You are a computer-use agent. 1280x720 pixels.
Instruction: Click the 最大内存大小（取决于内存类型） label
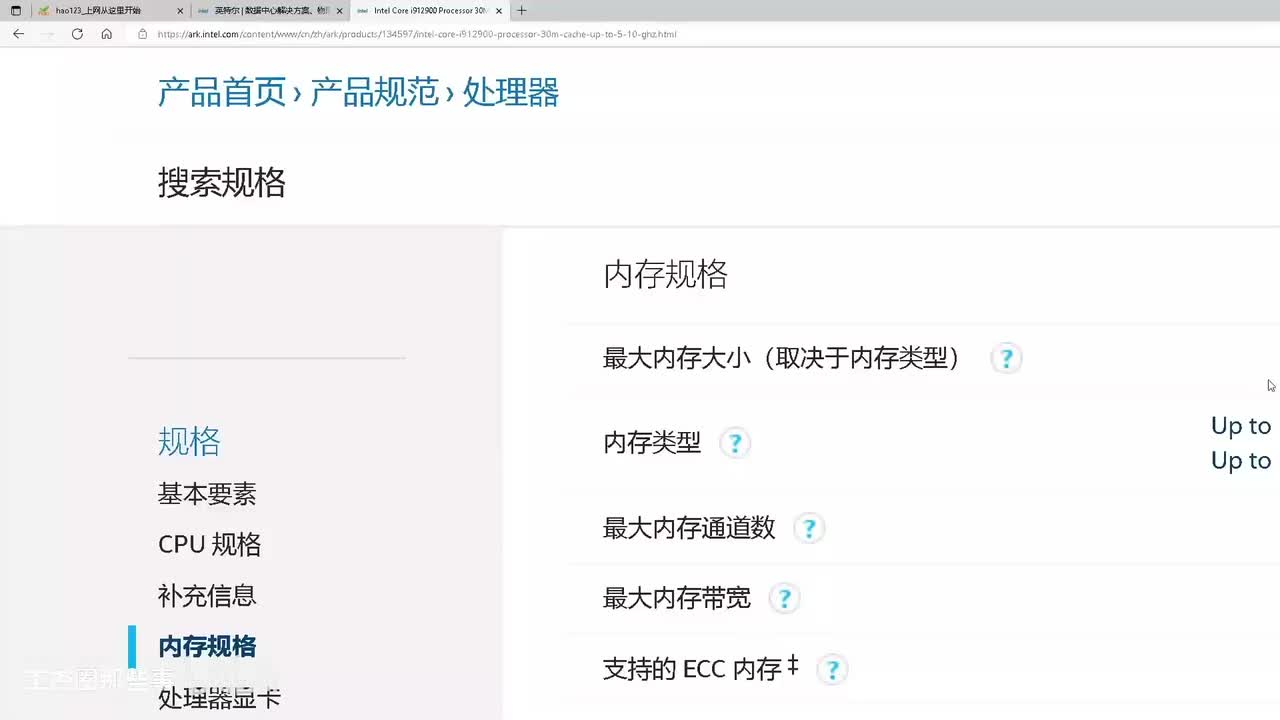coord(782,358)
